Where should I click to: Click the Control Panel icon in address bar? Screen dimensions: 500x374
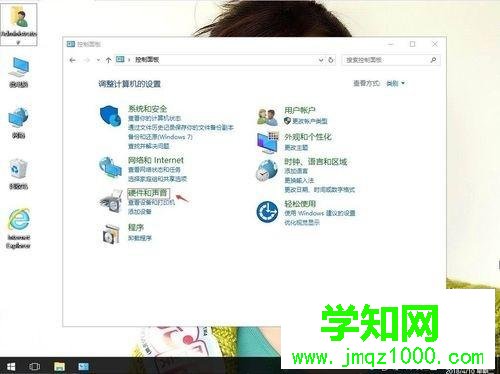pos(120,60)
